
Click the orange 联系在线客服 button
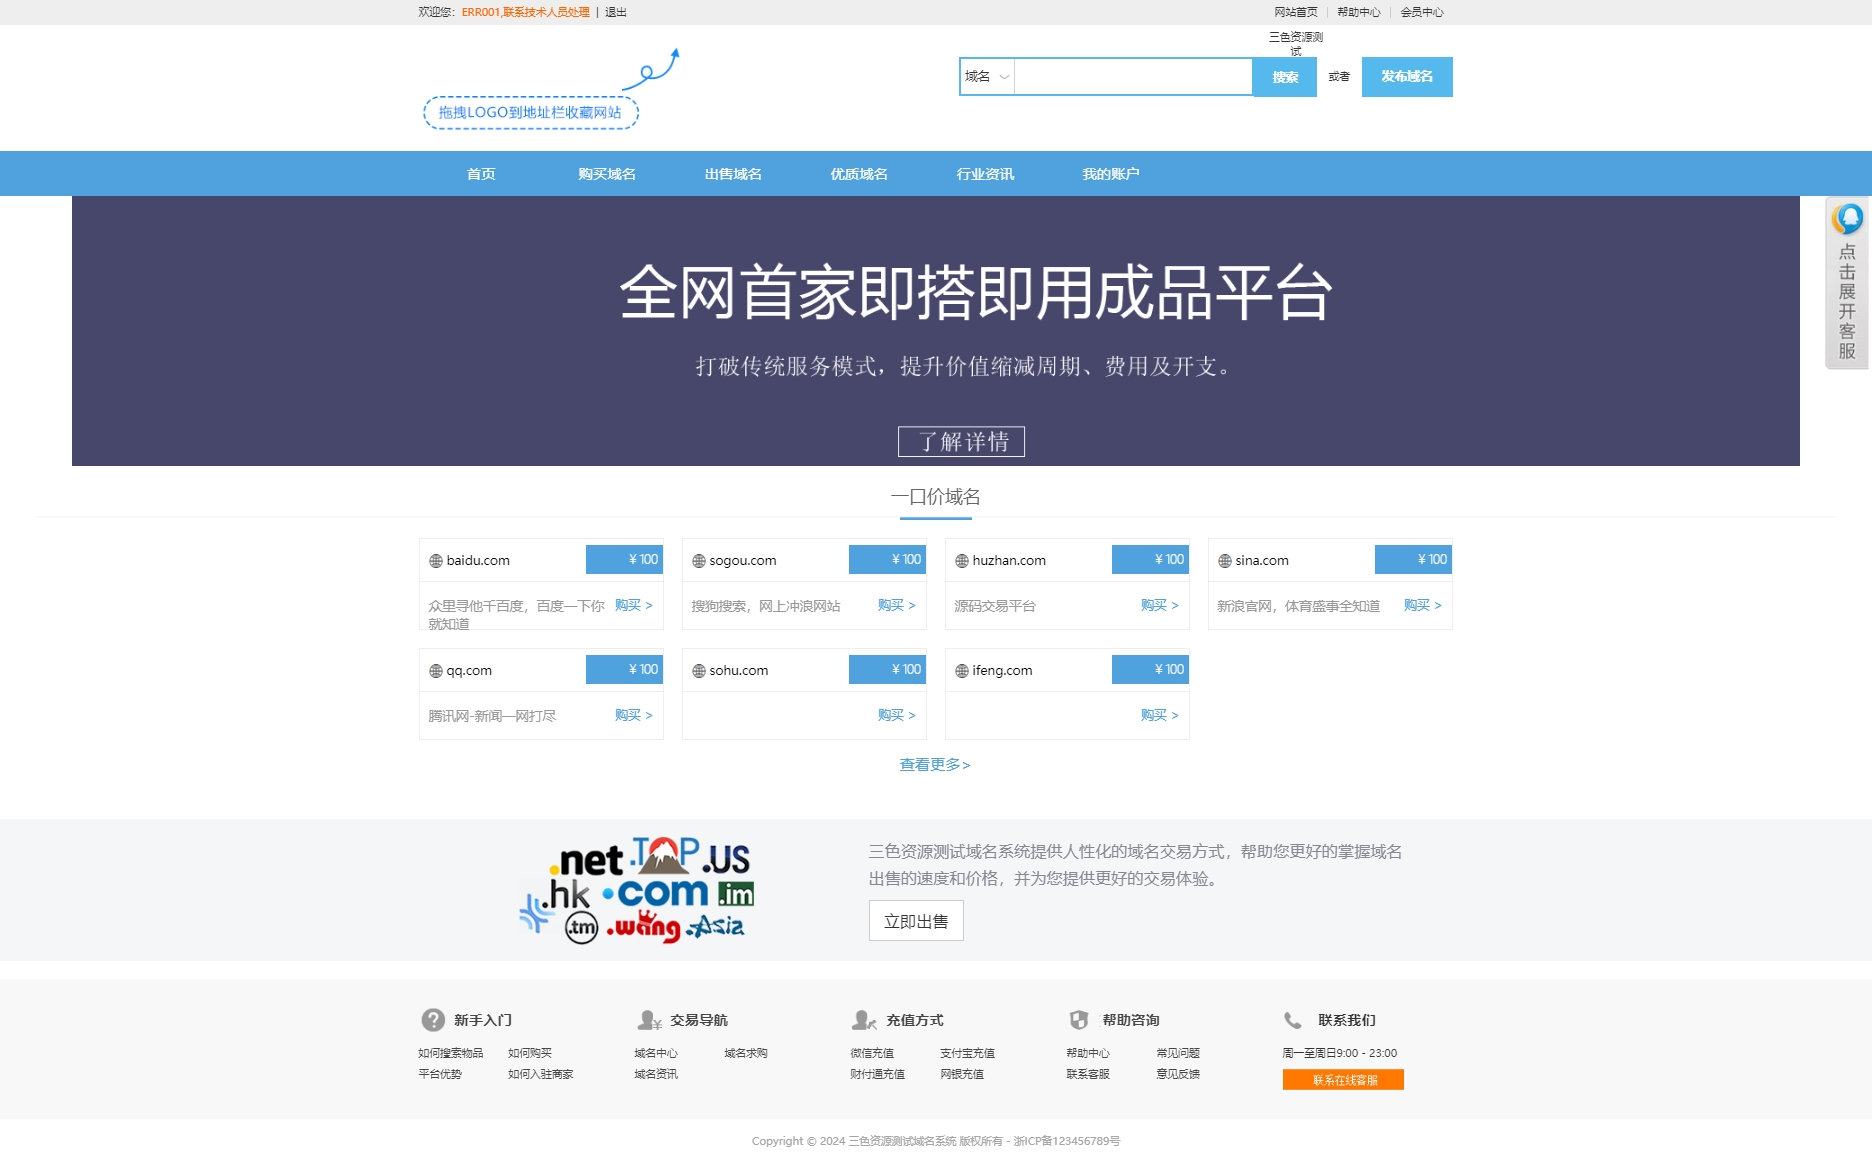[1342, 1079]
